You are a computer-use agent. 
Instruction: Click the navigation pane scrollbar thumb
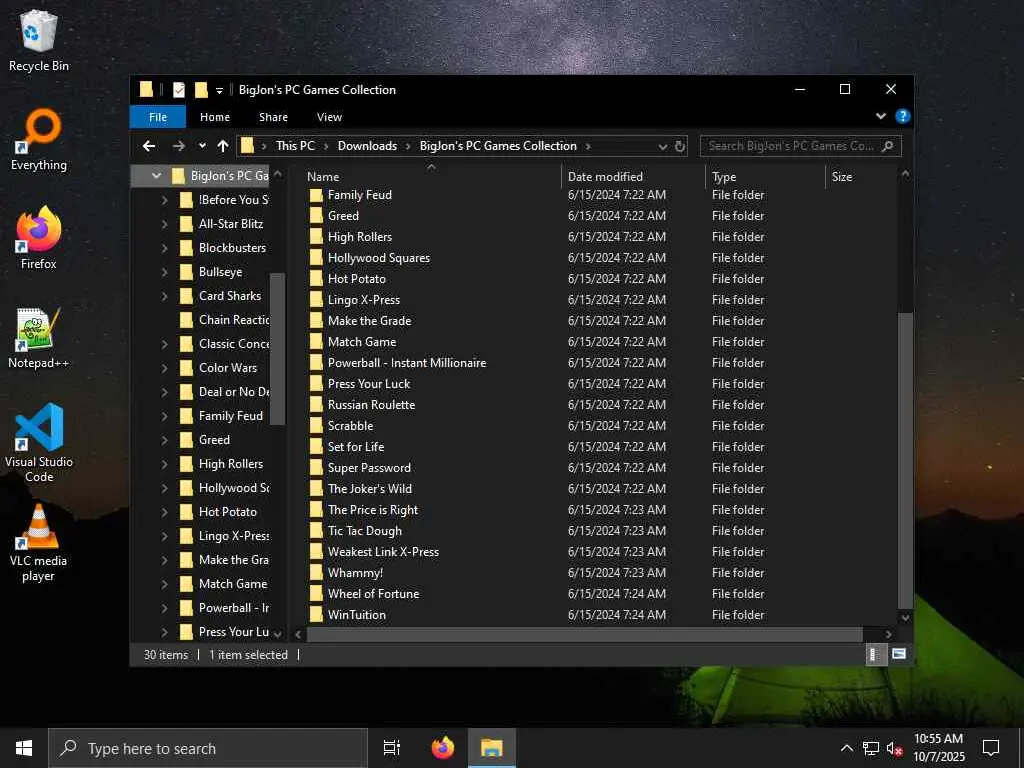tap(277, 349)
